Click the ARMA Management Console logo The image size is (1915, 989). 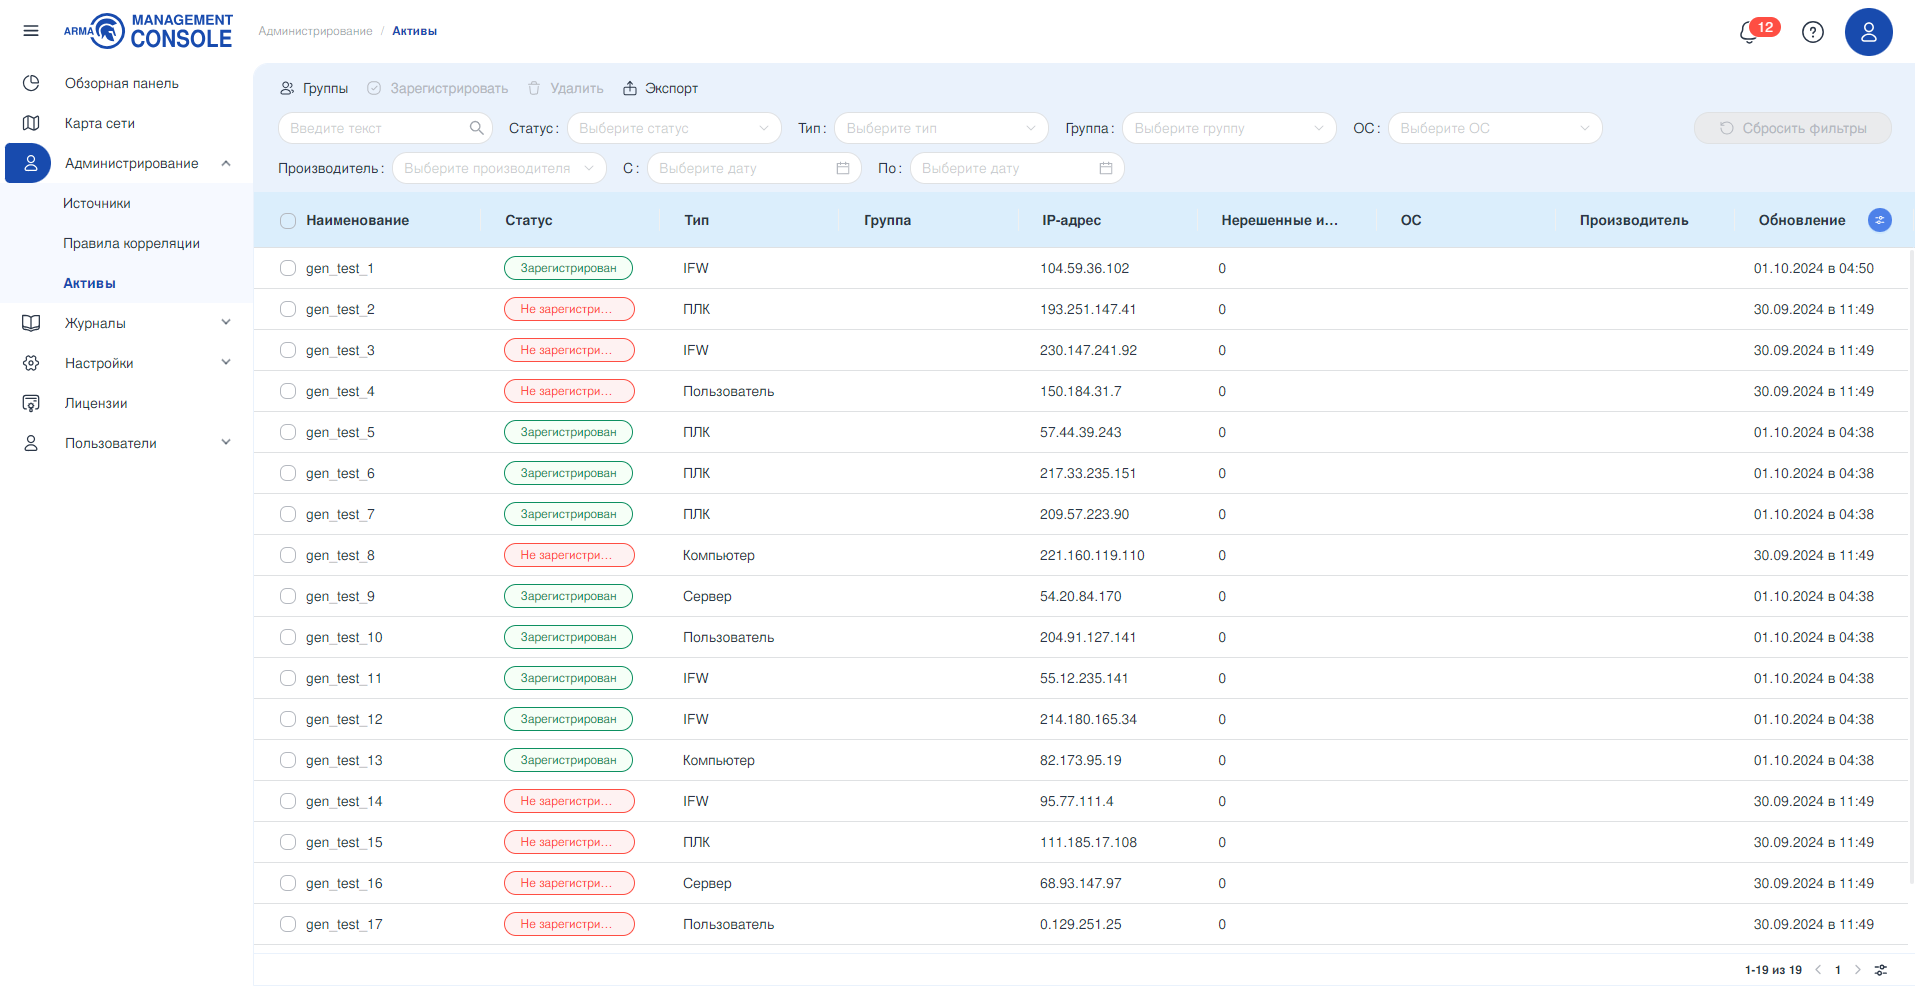point(148,31)
